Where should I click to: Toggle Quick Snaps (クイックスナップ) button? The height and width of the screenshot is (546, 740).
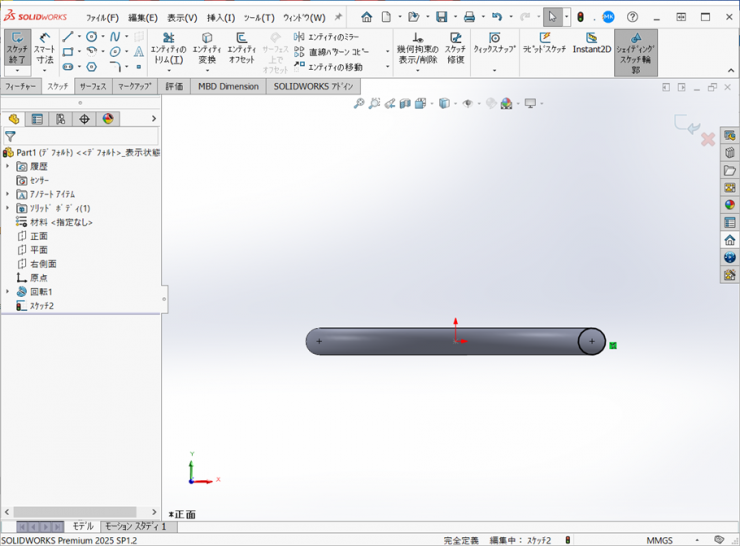point(494,44)
